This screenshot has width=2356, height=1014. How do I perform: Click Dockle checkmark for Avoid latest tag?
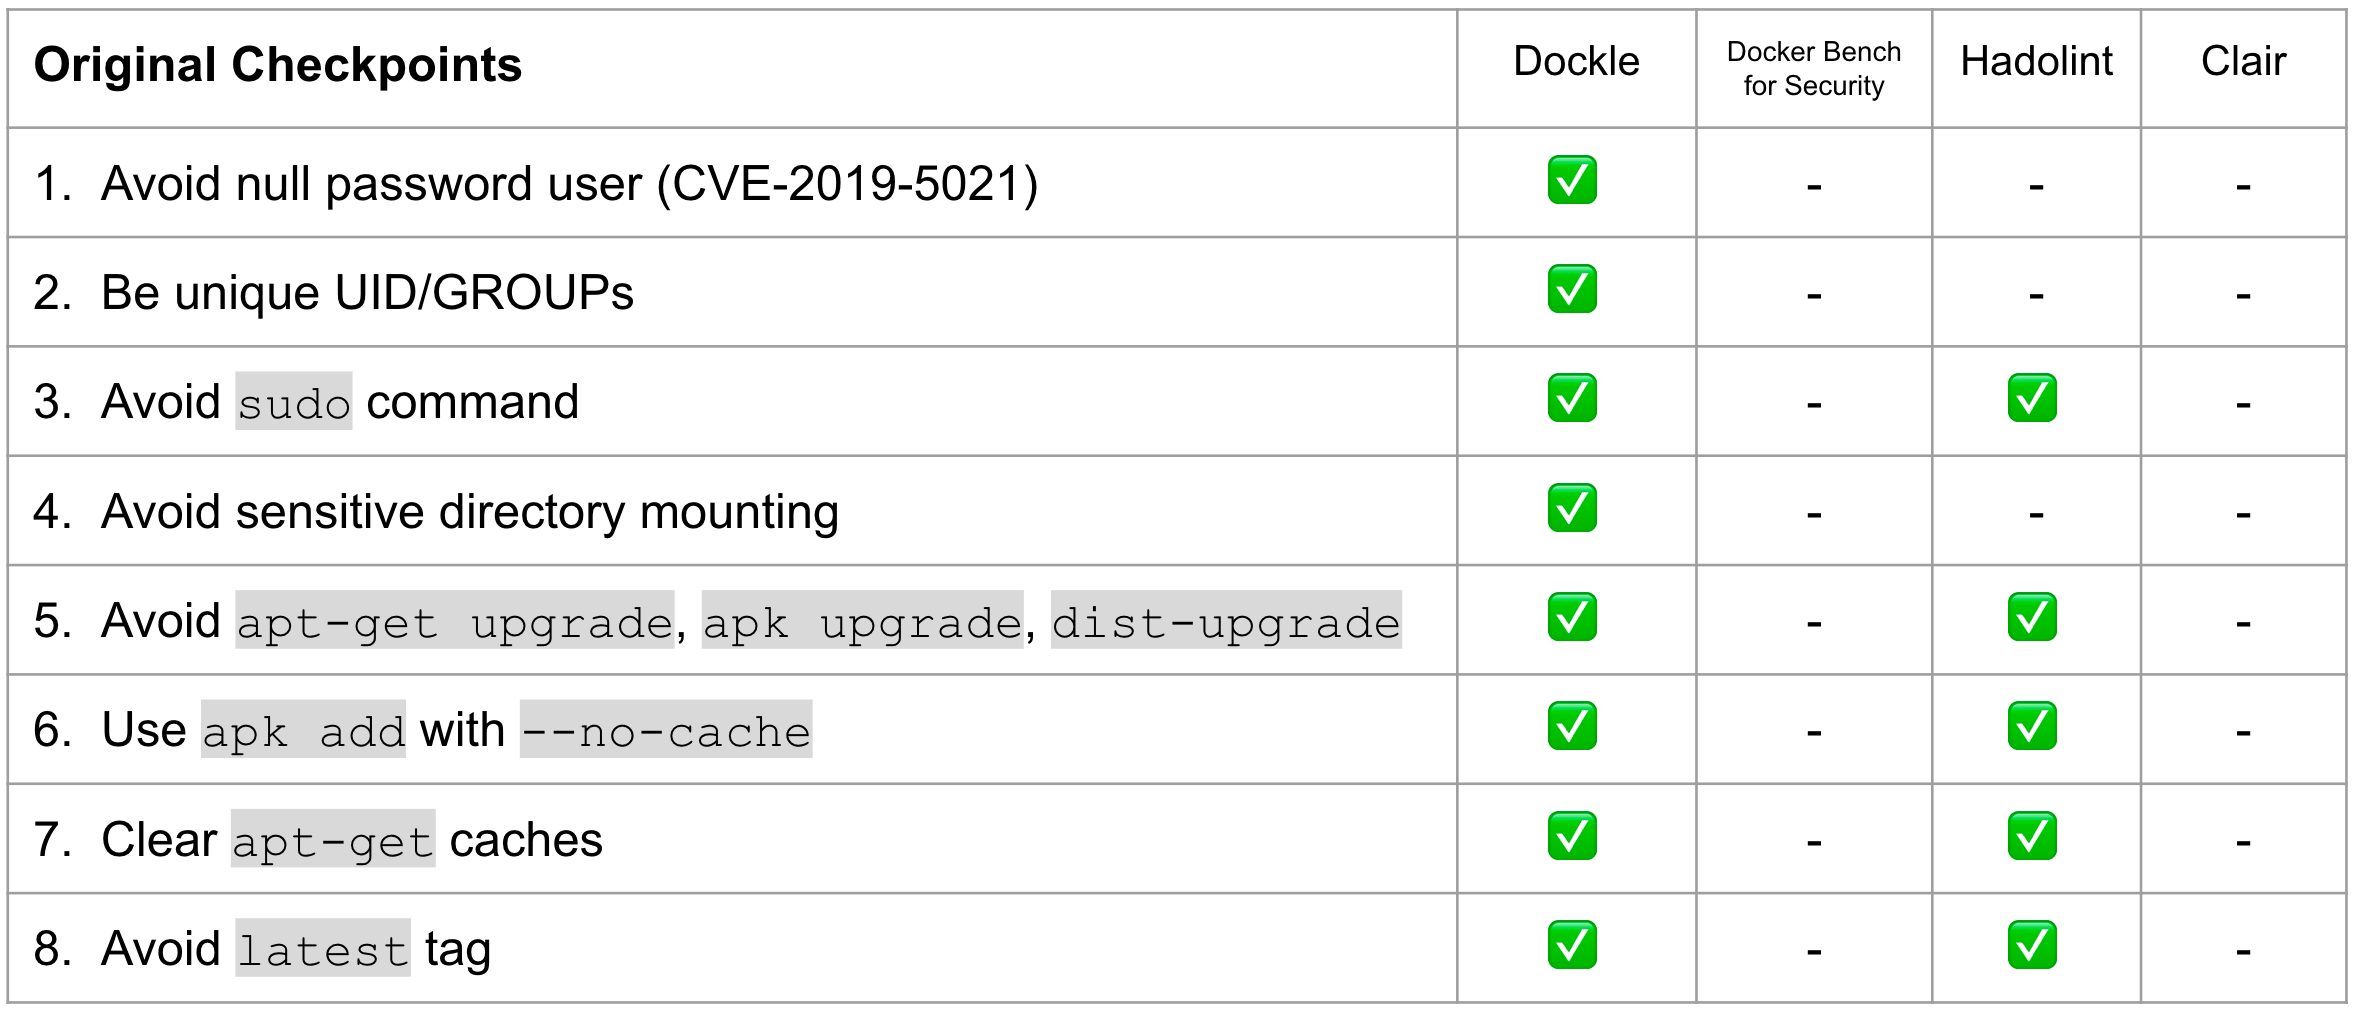point(1572,945)
